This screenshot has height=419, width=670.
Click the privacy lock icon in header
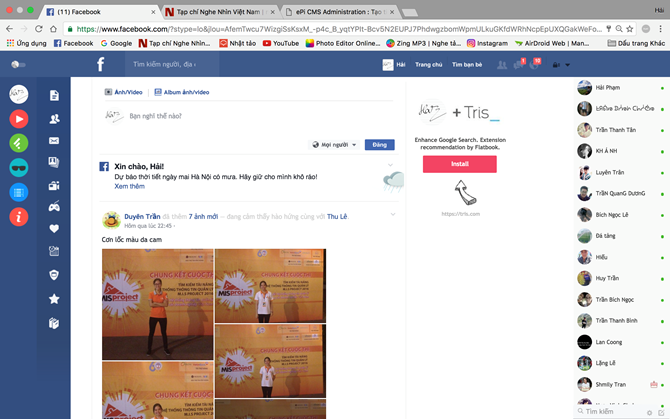point(556,65)
